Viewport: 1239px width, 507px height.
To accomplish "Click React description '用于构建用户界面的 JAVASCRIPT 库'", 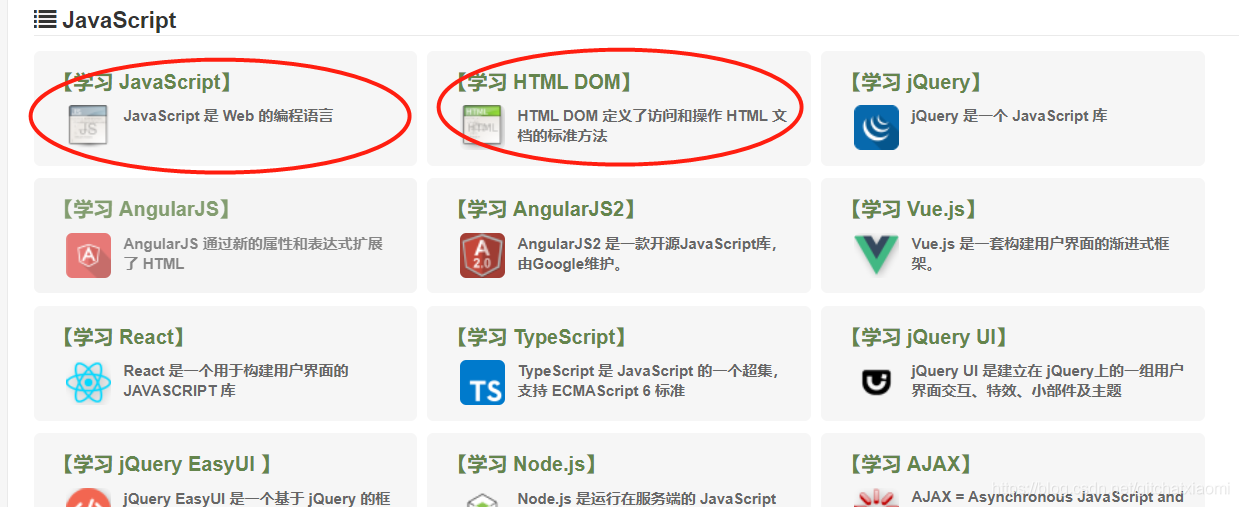I will click(x=236, y=381).
